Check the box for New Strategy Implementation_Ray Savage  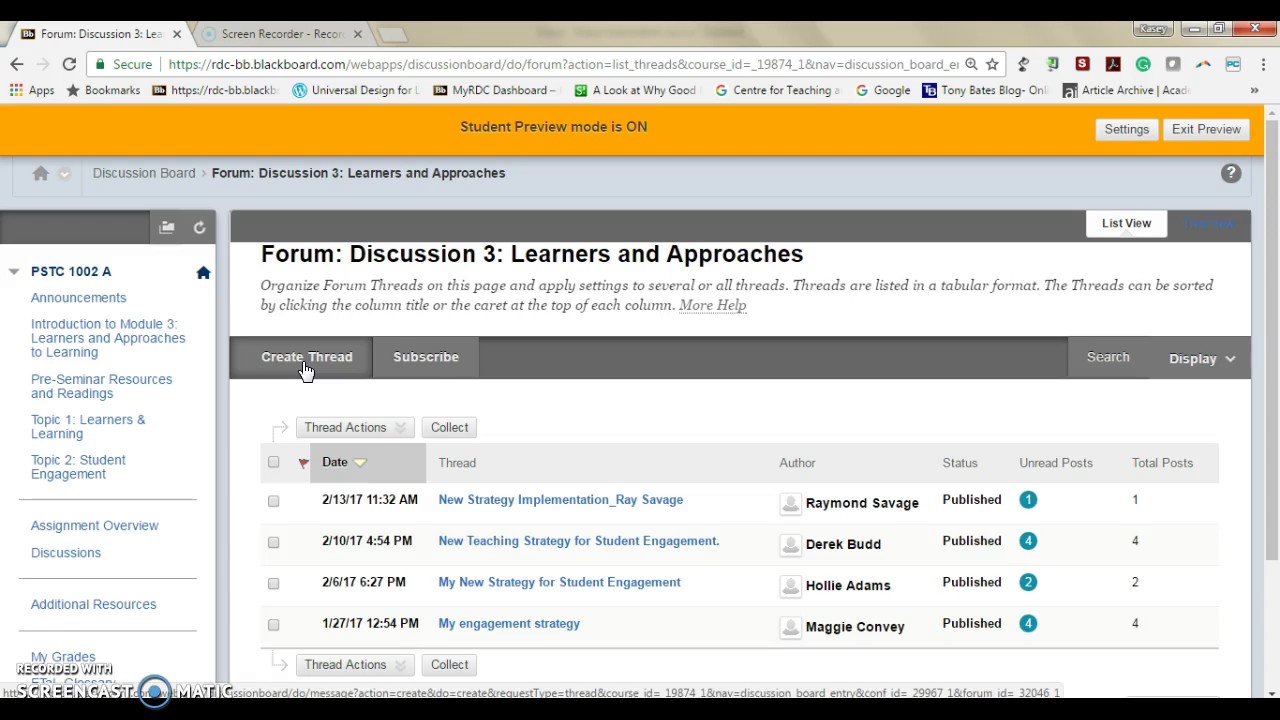click(273, 500)
